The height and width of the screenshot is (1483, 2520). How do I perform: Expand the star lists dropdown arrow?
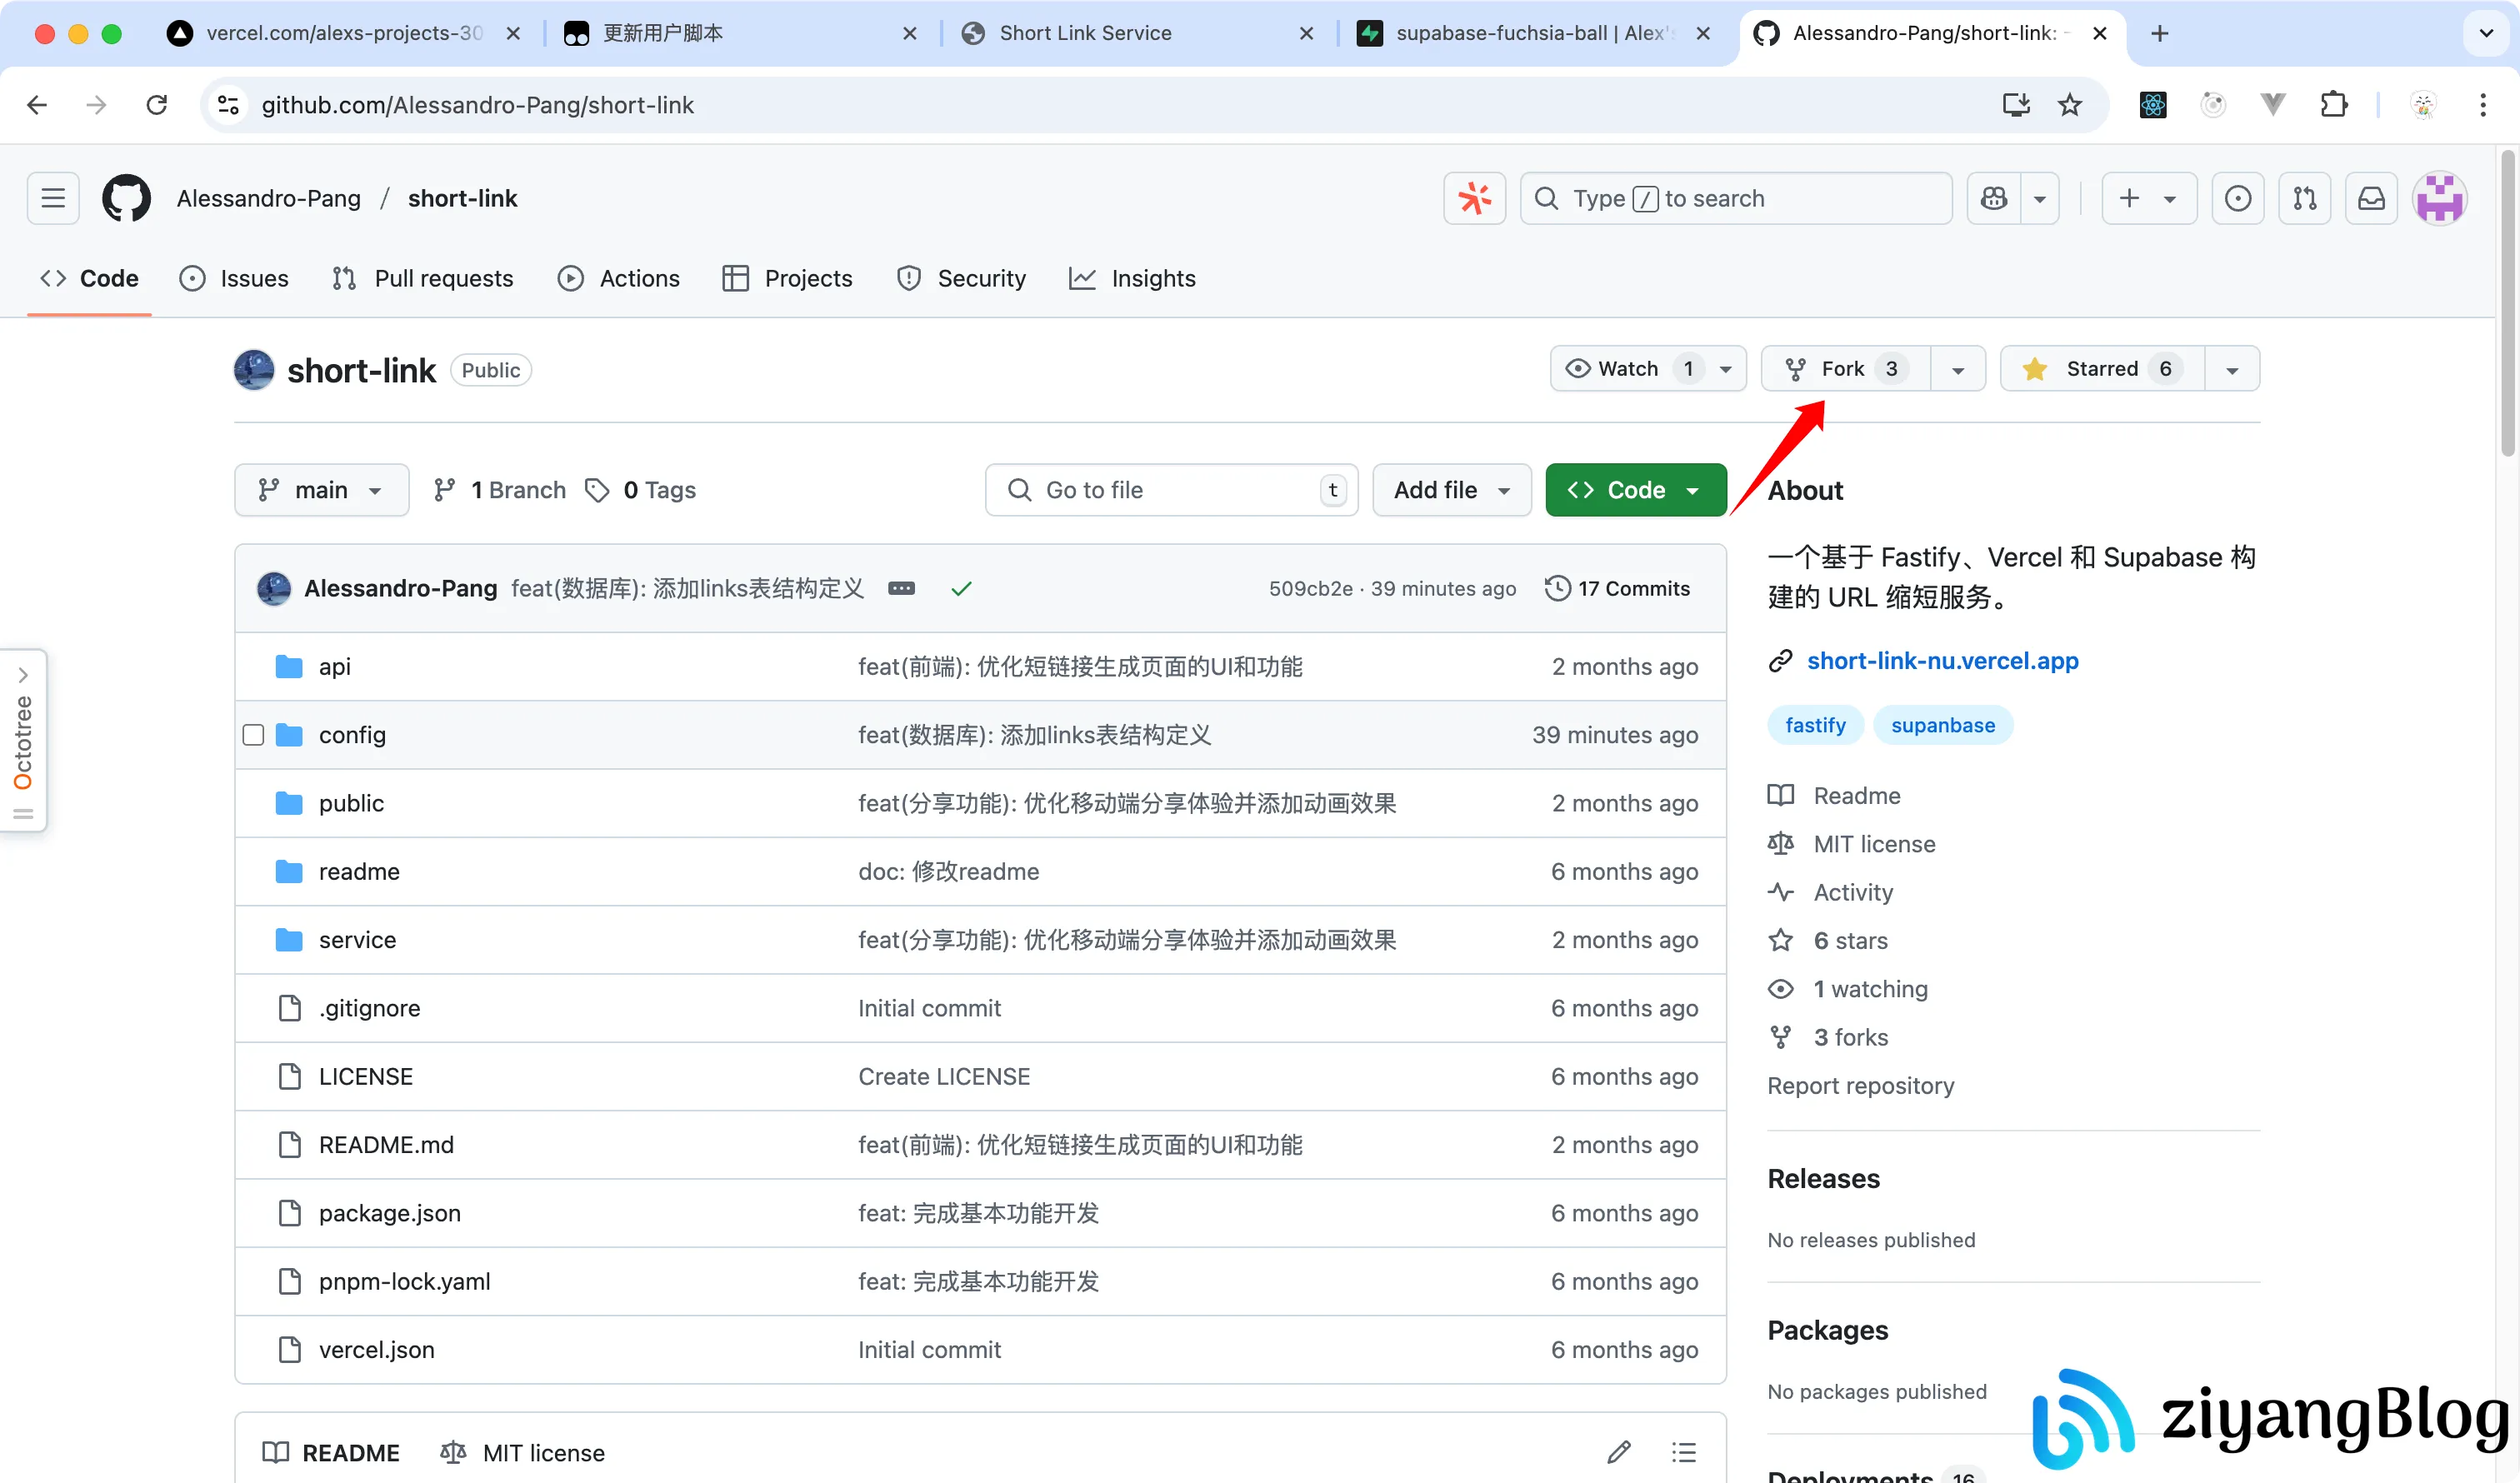tap(2232, 369)
